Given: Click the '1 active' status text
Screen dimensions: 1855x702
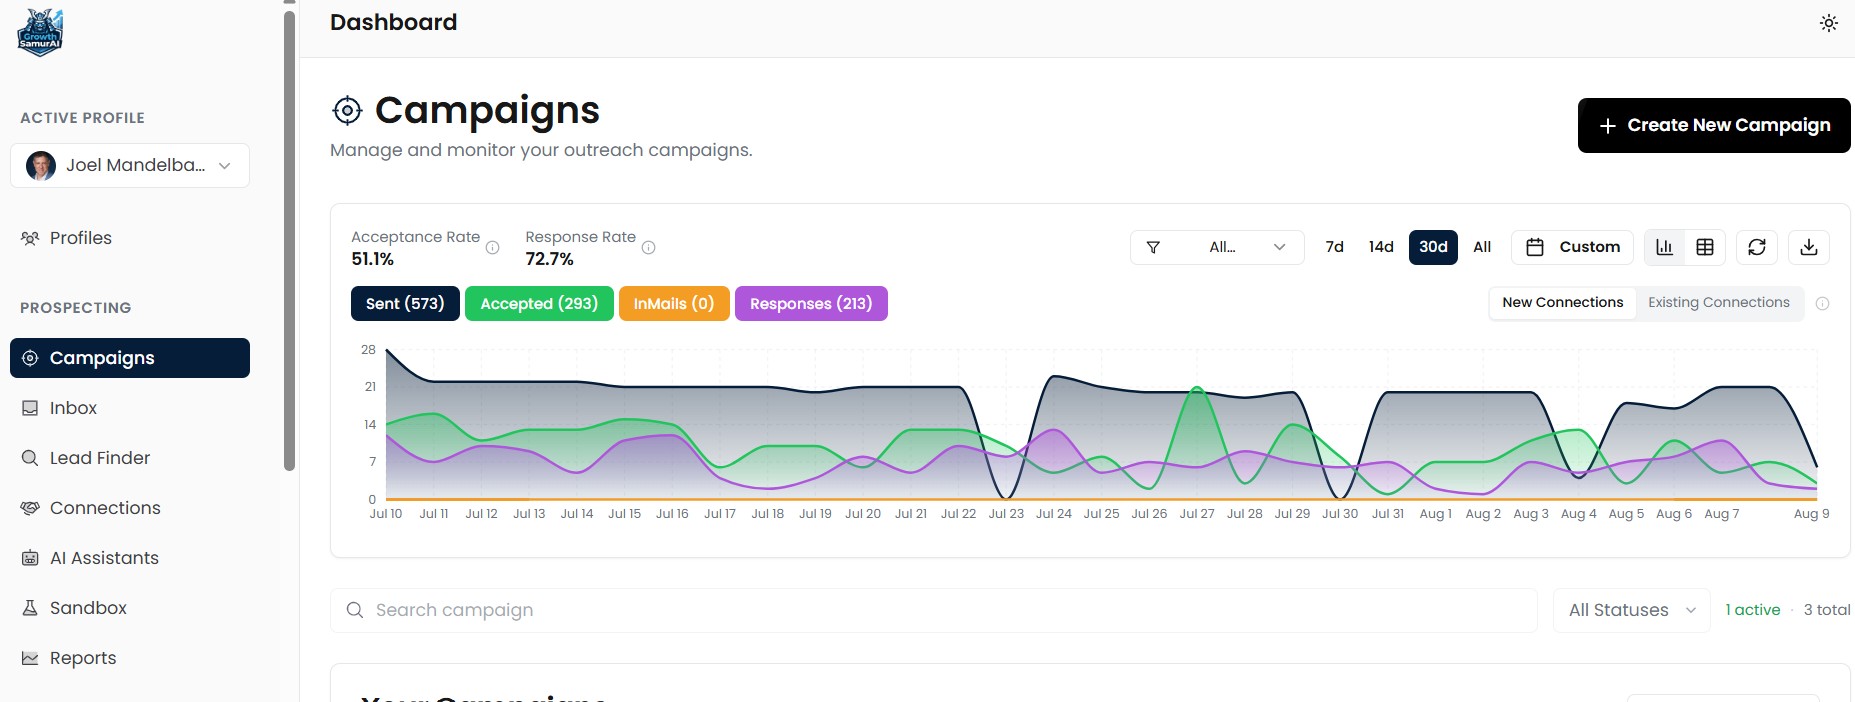Looking at the screenshot, I should 1753,610.
